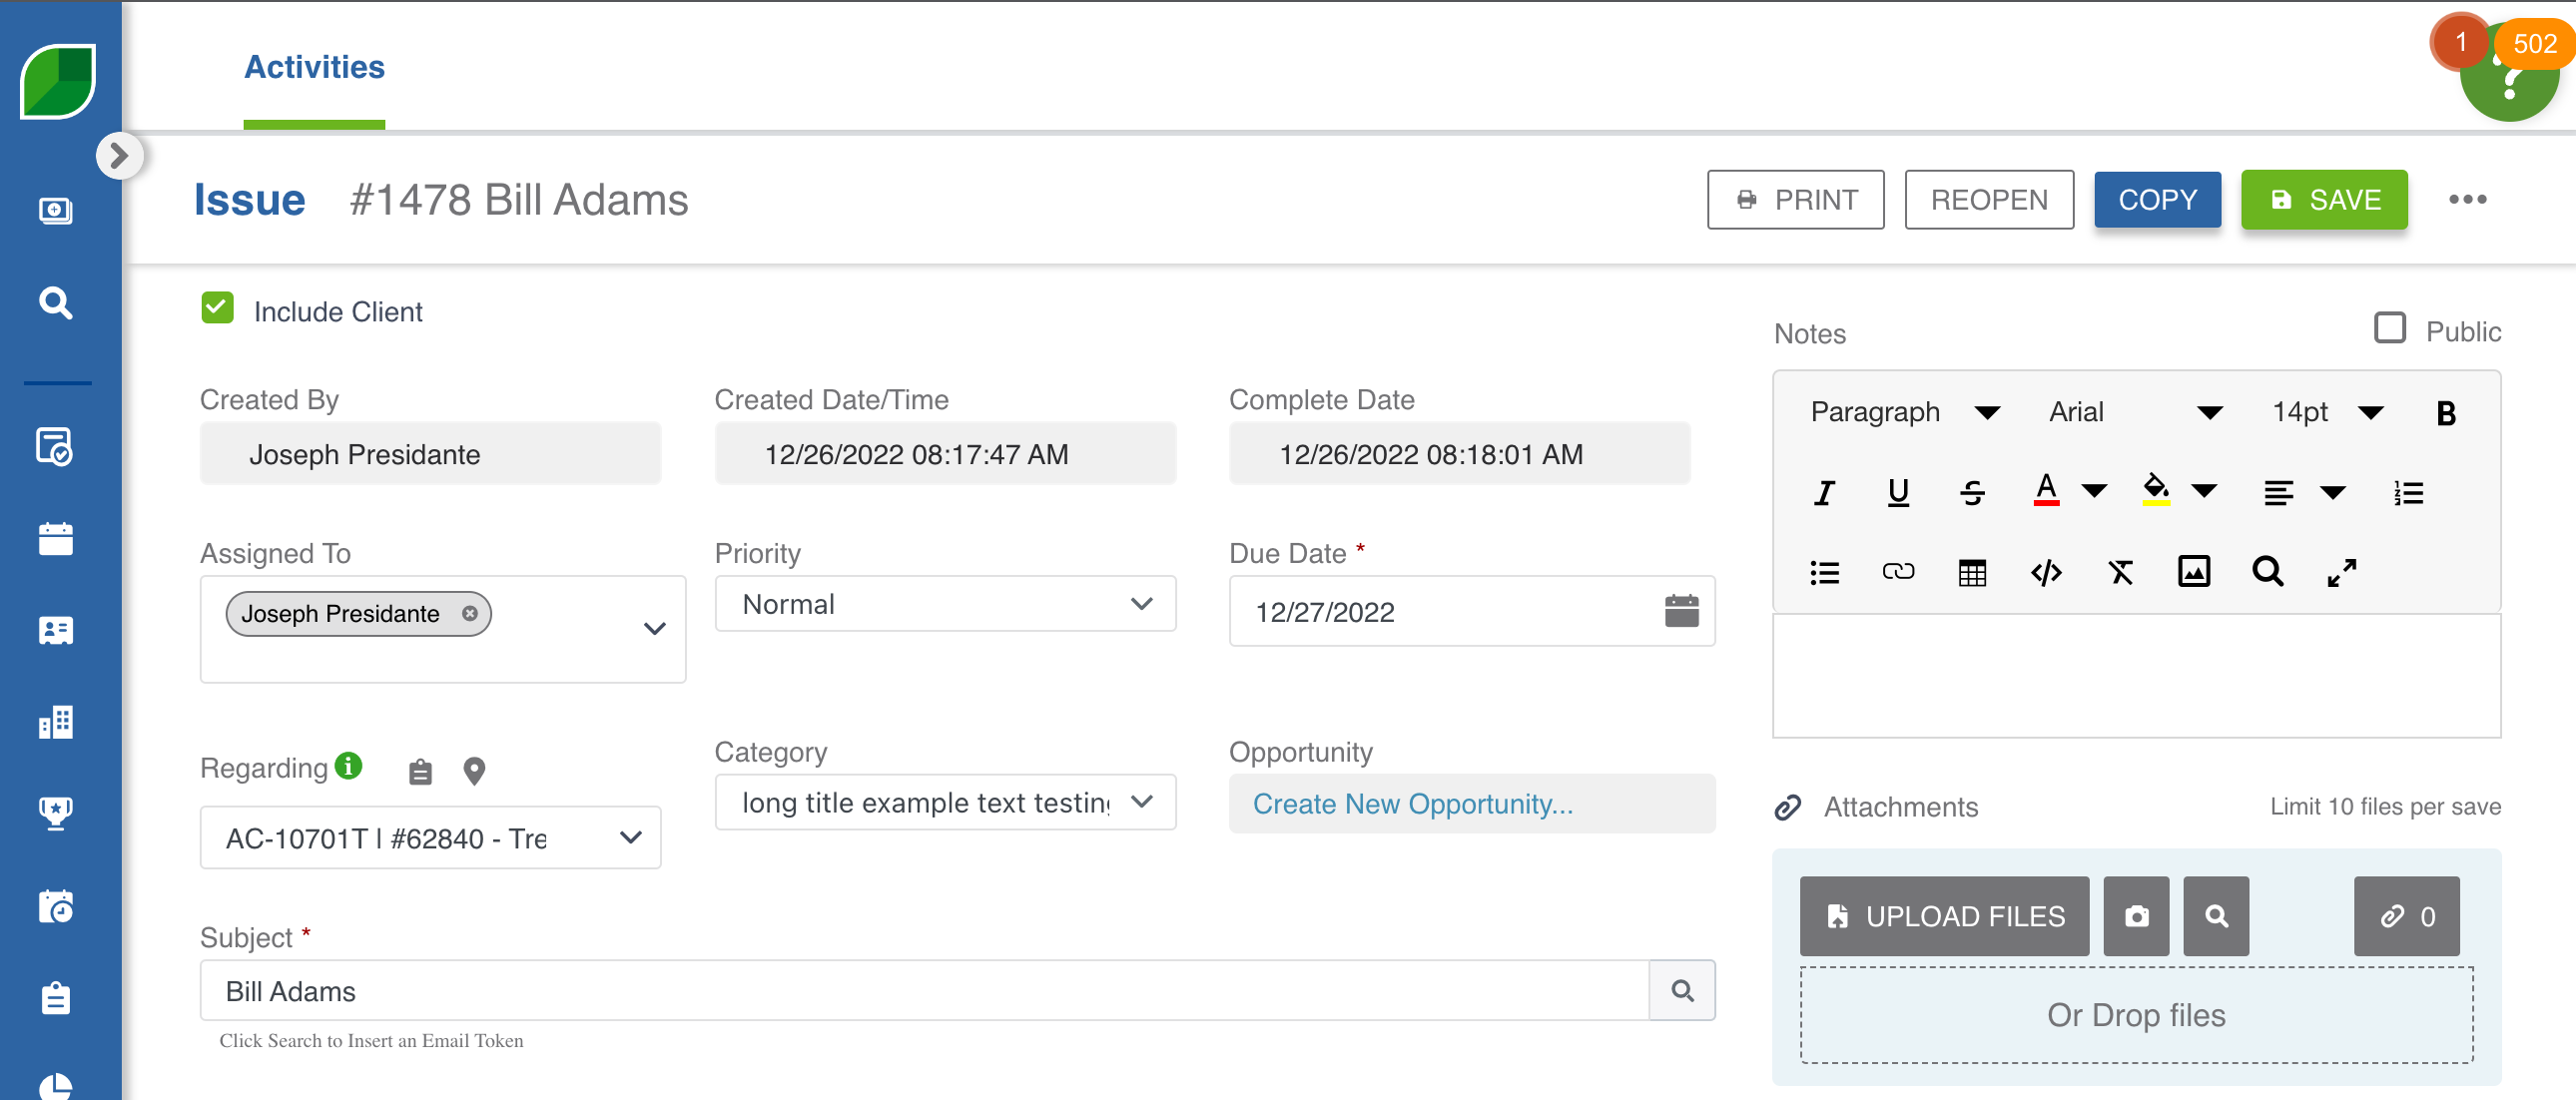Remove Joseph Presidante from Assigned To
This screenshot has height=1100, width=2576.
tap(469, 613)
